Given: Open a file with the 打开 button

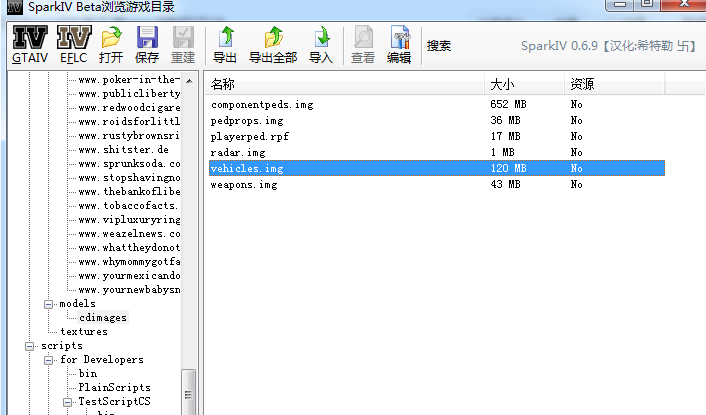Looking at the screenshot, I should [x=111, y=46].
